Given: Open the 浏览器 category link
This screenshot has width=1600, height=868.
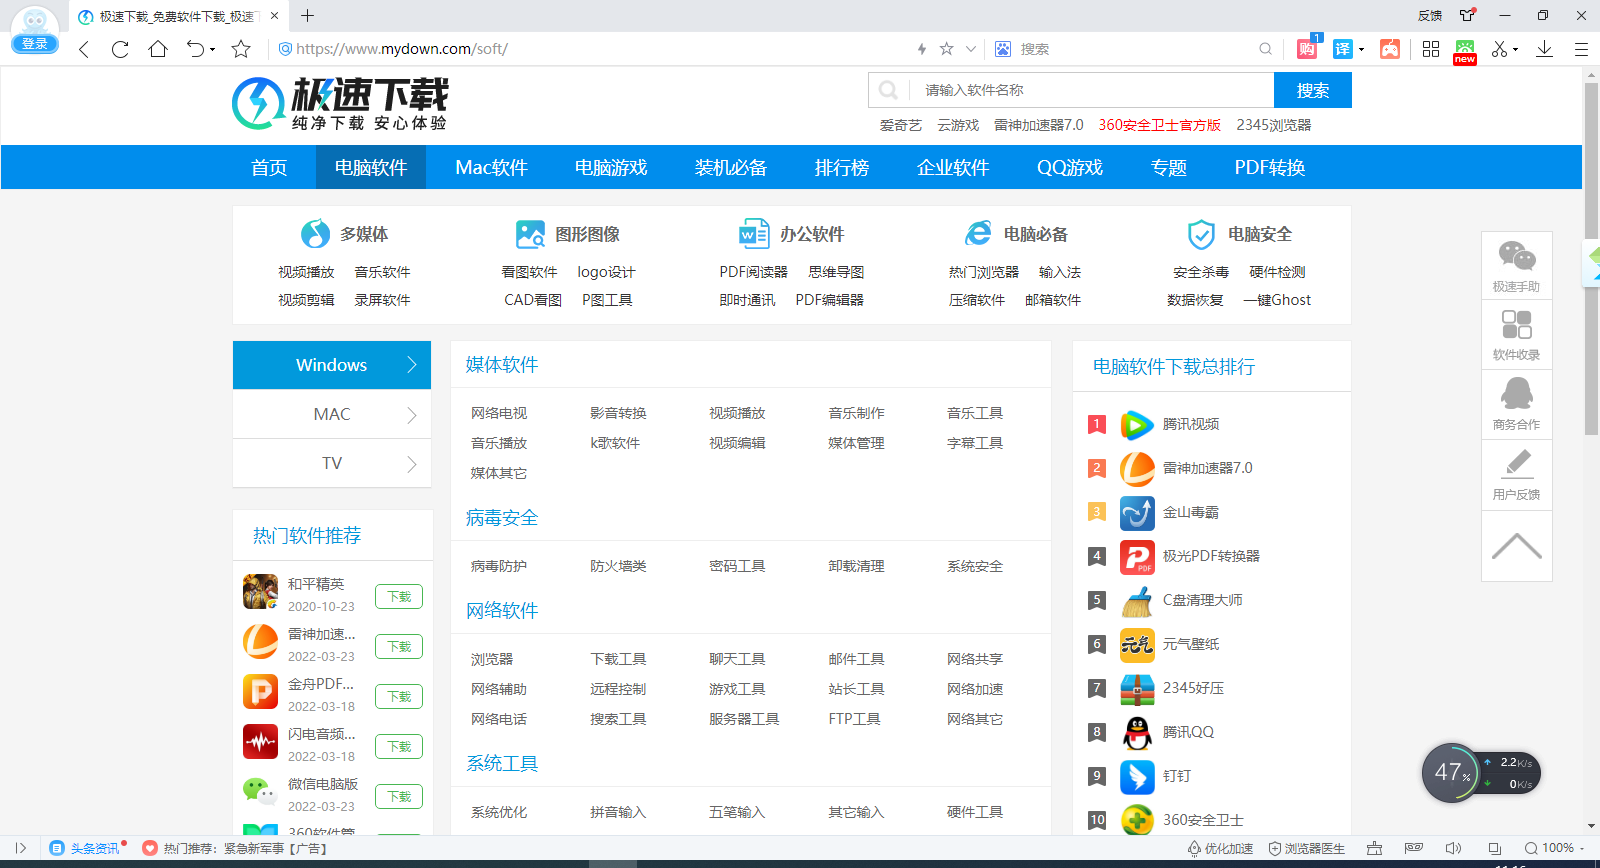Looking at the screenshot, I should [x=492, y=659].
